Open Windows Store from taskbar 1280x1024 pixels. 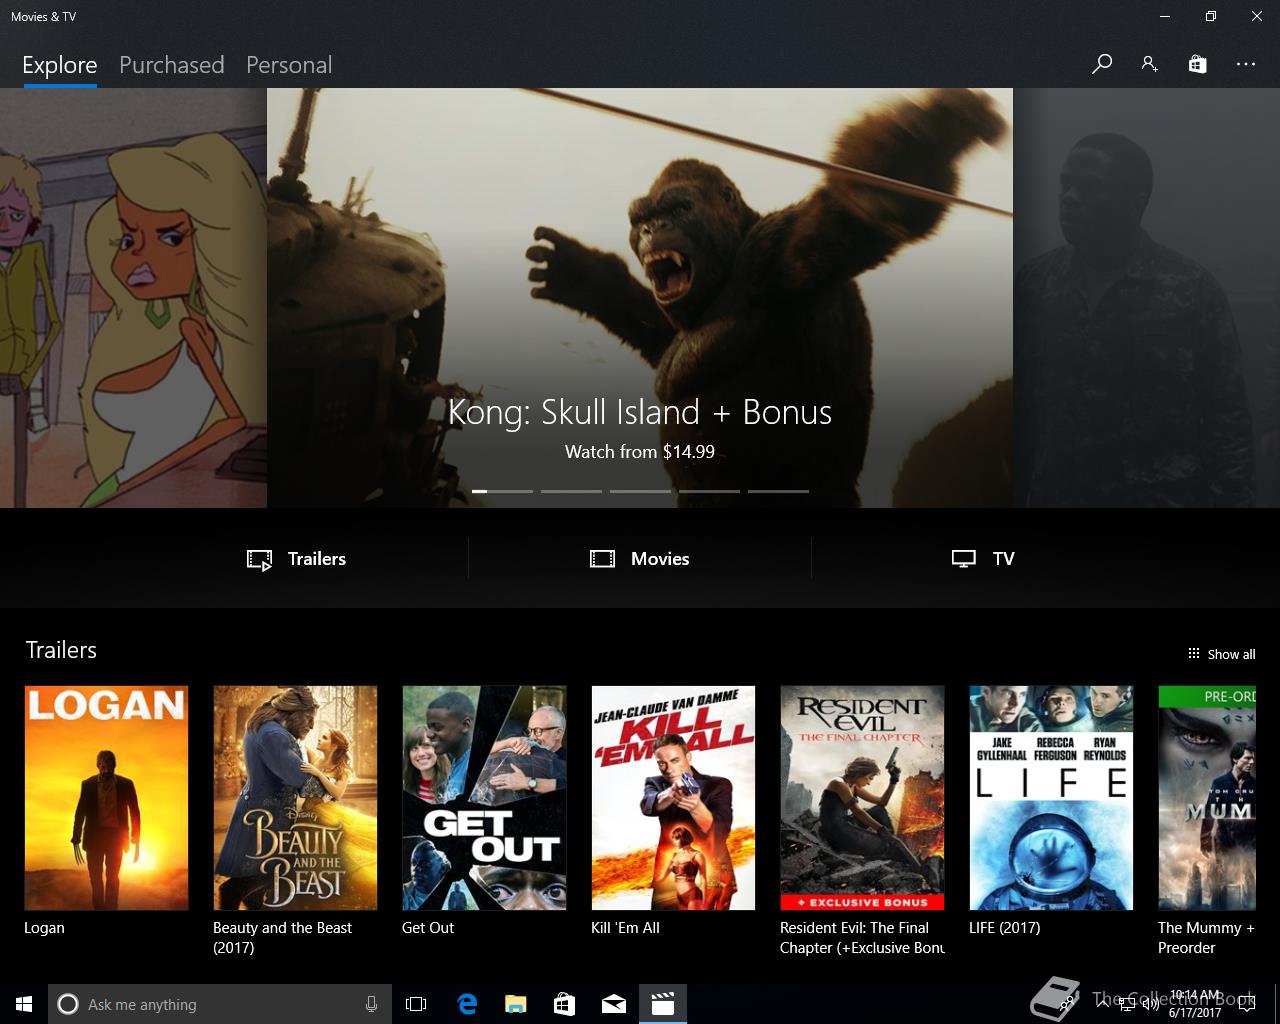(564, 1004)
